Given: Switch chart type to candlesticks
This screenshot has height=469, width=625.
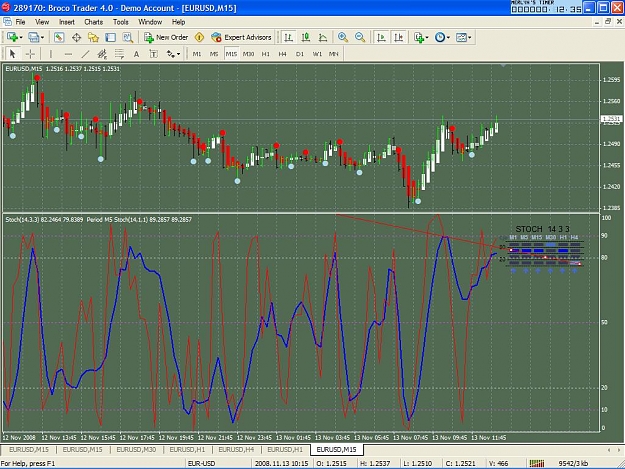Looking at the screenshot, I should click(x=306, y=37).
